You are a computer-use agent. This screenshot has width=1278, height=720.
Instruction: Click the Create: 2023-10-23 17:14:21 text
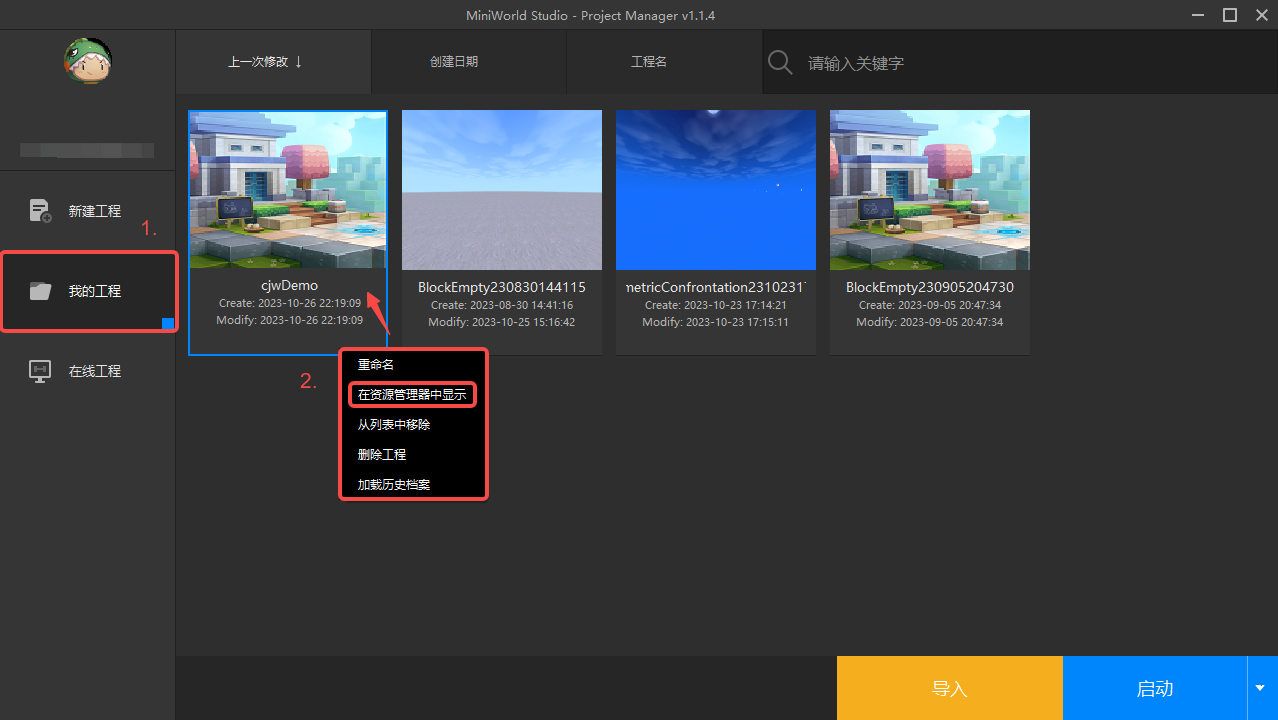click(x=716, y=305)
